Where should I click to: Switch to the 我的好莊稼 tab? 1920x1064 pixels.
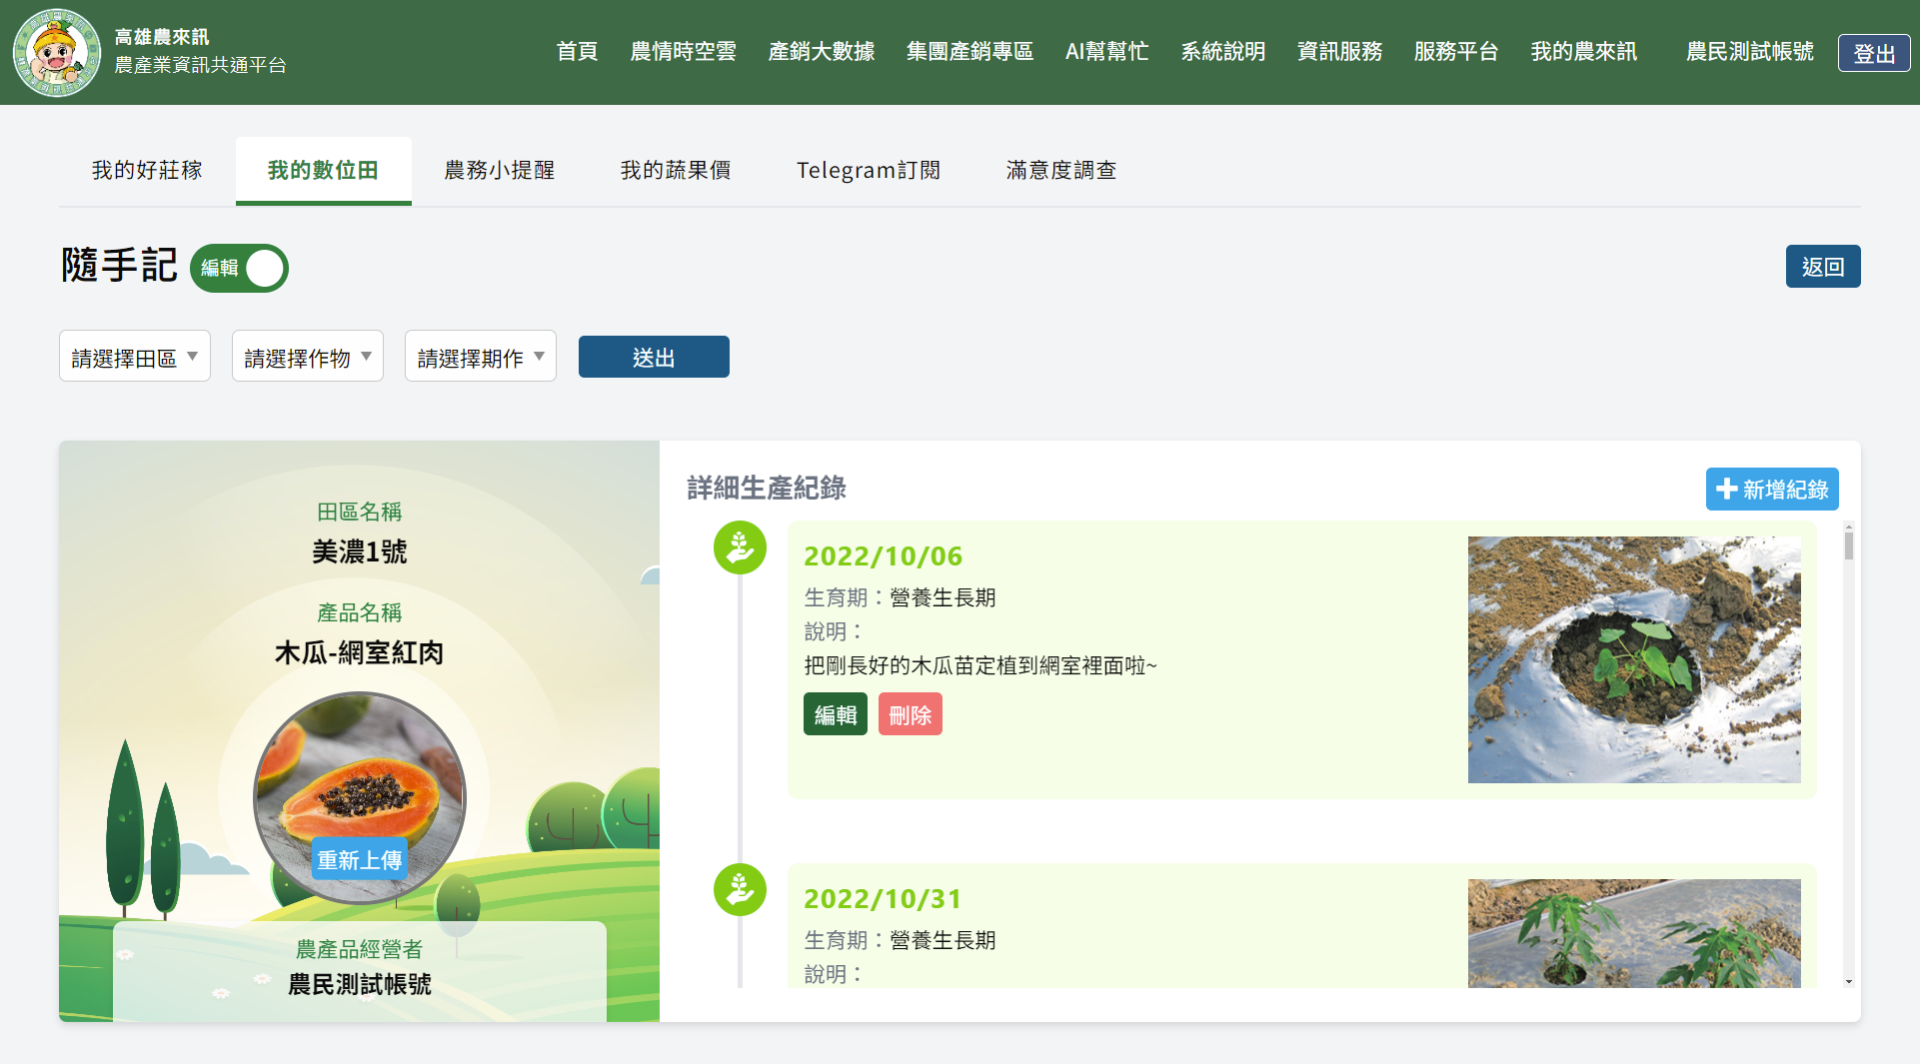point(147,171)
